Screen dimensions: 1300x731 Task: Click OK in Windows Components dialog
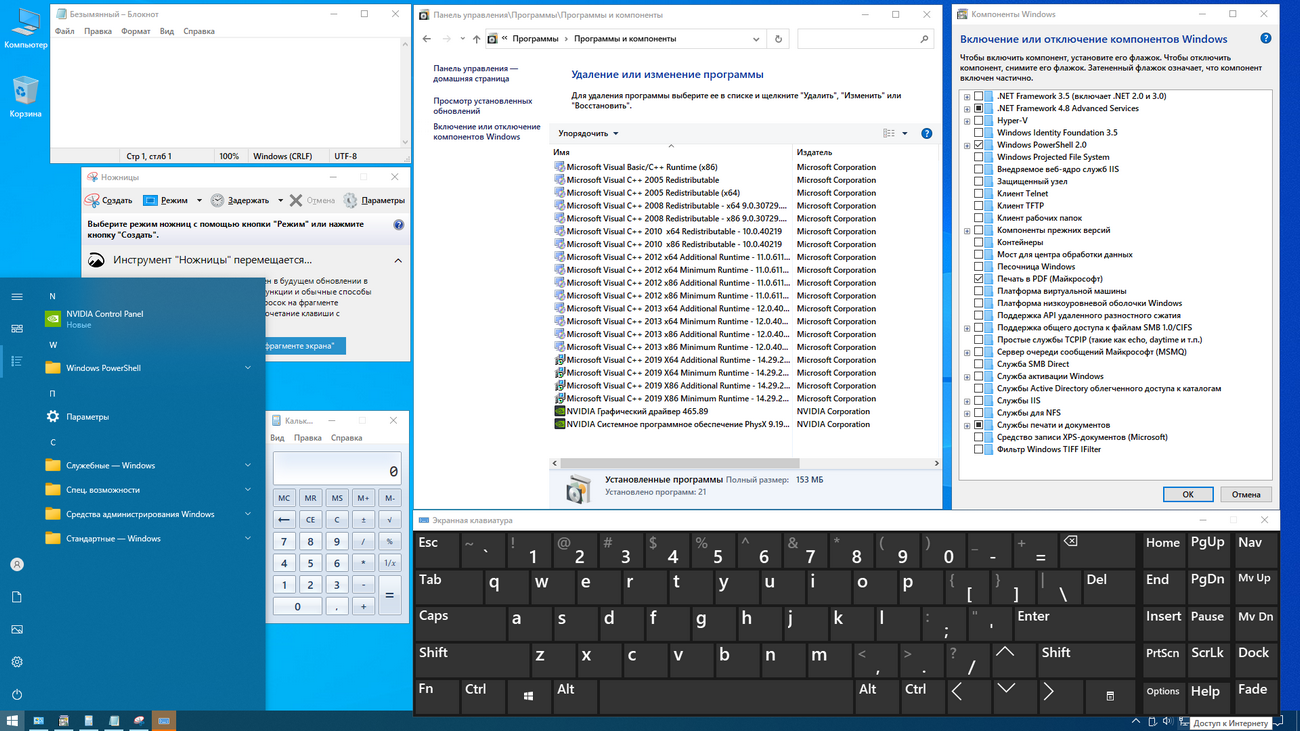1187,494
